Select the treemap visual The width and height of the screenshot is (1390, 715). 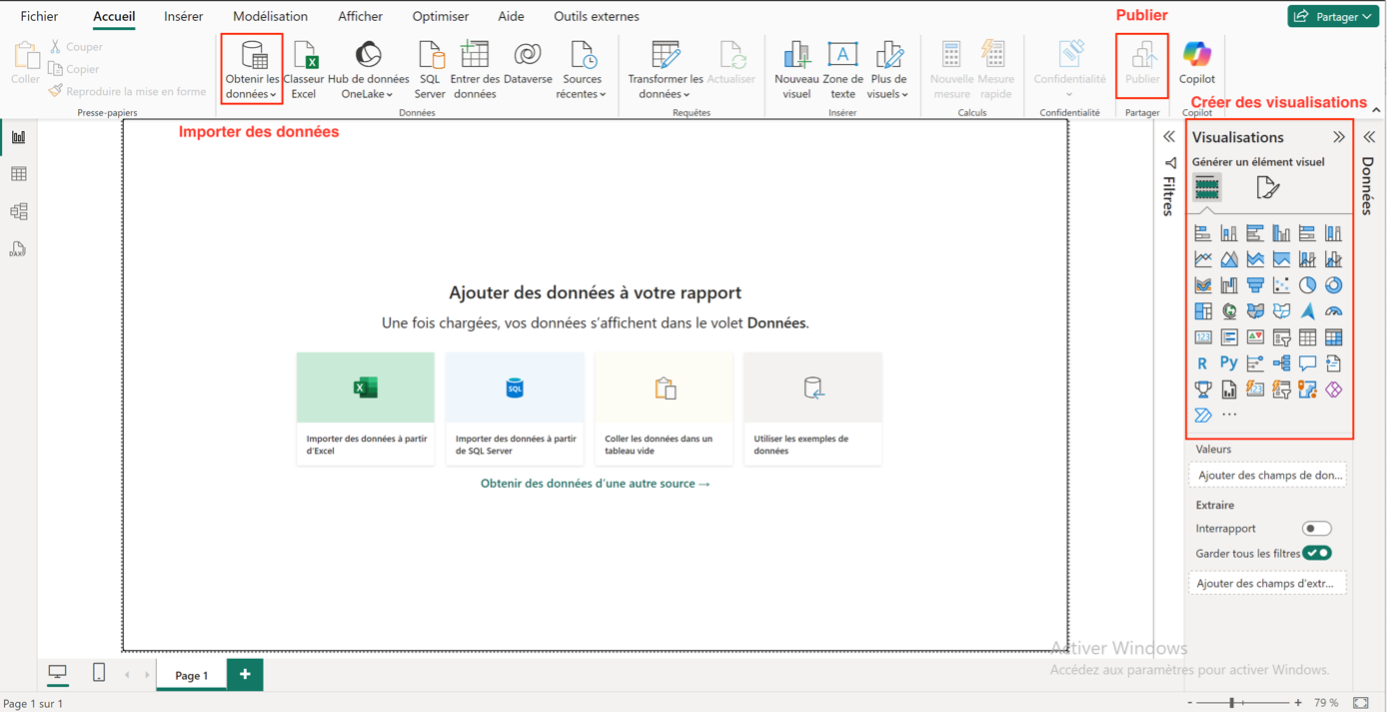tap(1203, 311)
